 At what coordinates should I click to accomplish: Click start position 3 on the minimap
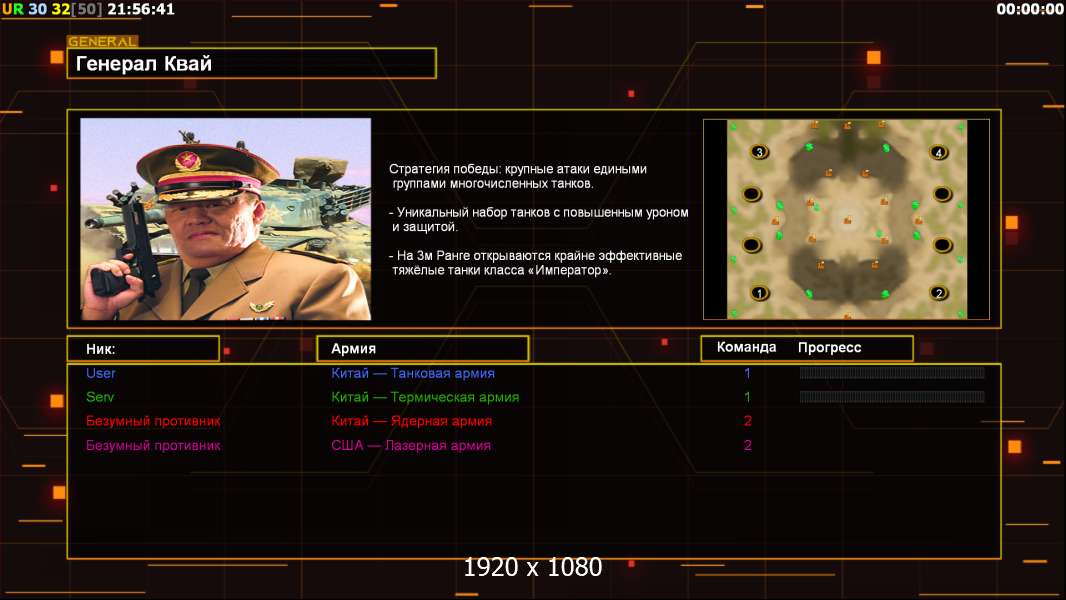(x=759, y=152)
